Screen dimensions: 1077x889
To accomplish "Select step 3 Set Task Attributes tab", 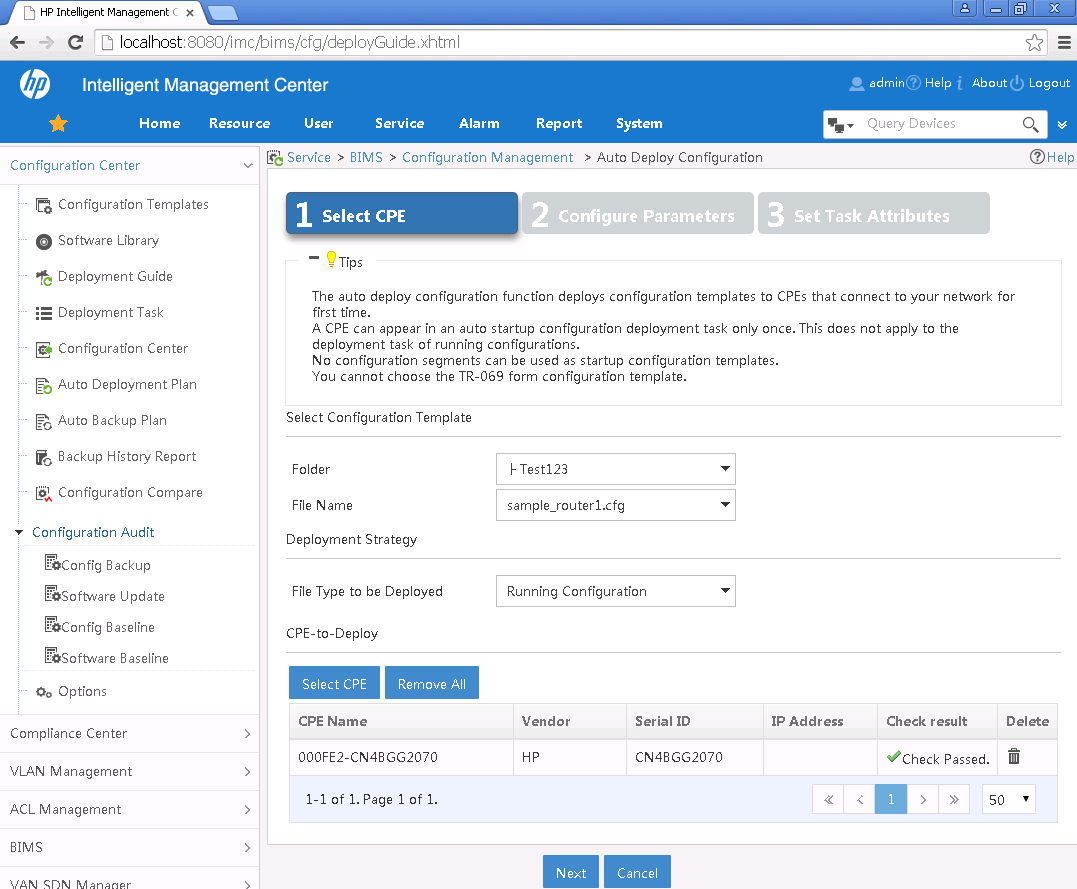I will (874, 214).
